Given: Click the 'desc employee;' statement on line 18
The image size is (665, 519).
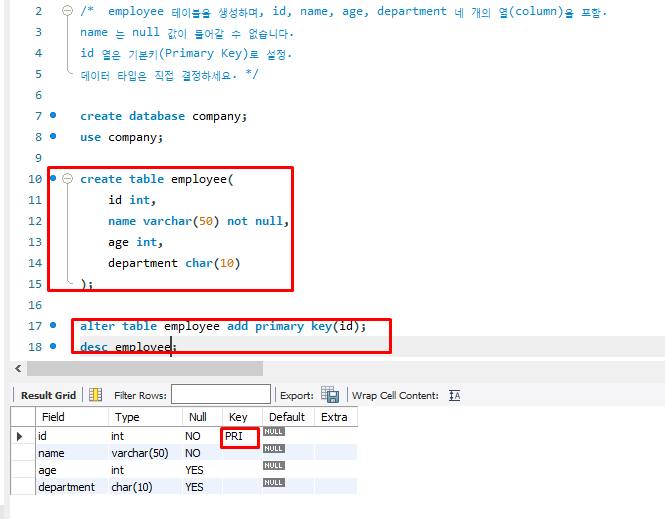Looking at the screenshot, I should click(x=129, y=347).
